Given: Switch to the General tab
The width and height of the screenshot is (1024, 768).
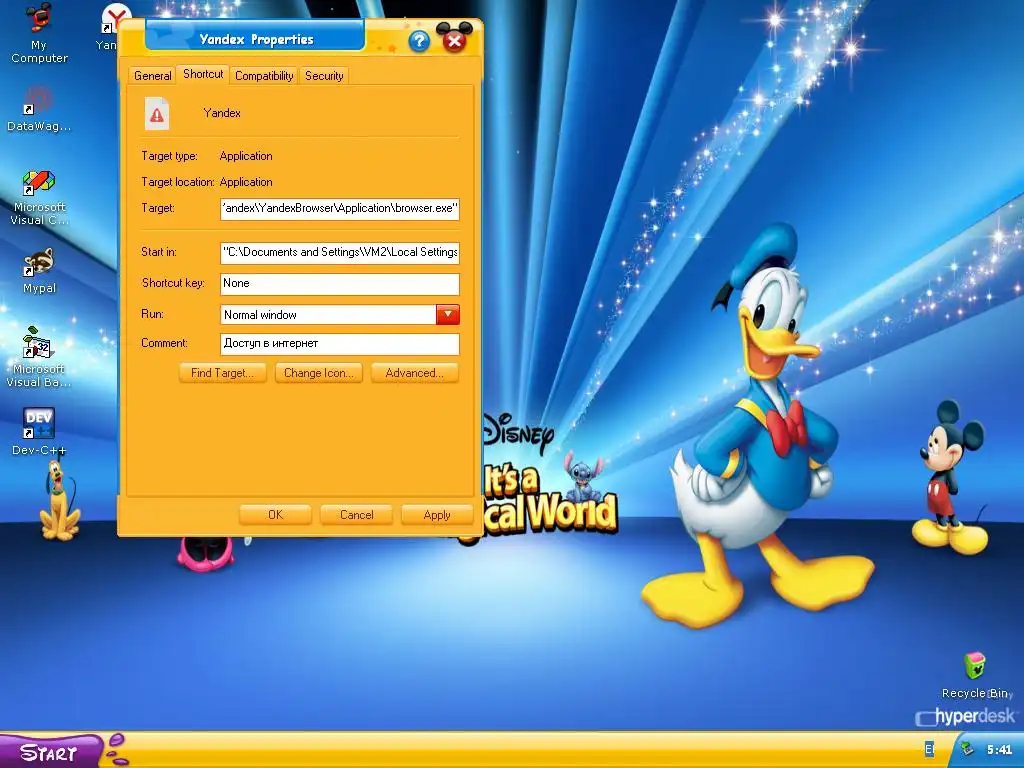Looking at the screenshot, I should pyautogui.click(x=152, y=76).
